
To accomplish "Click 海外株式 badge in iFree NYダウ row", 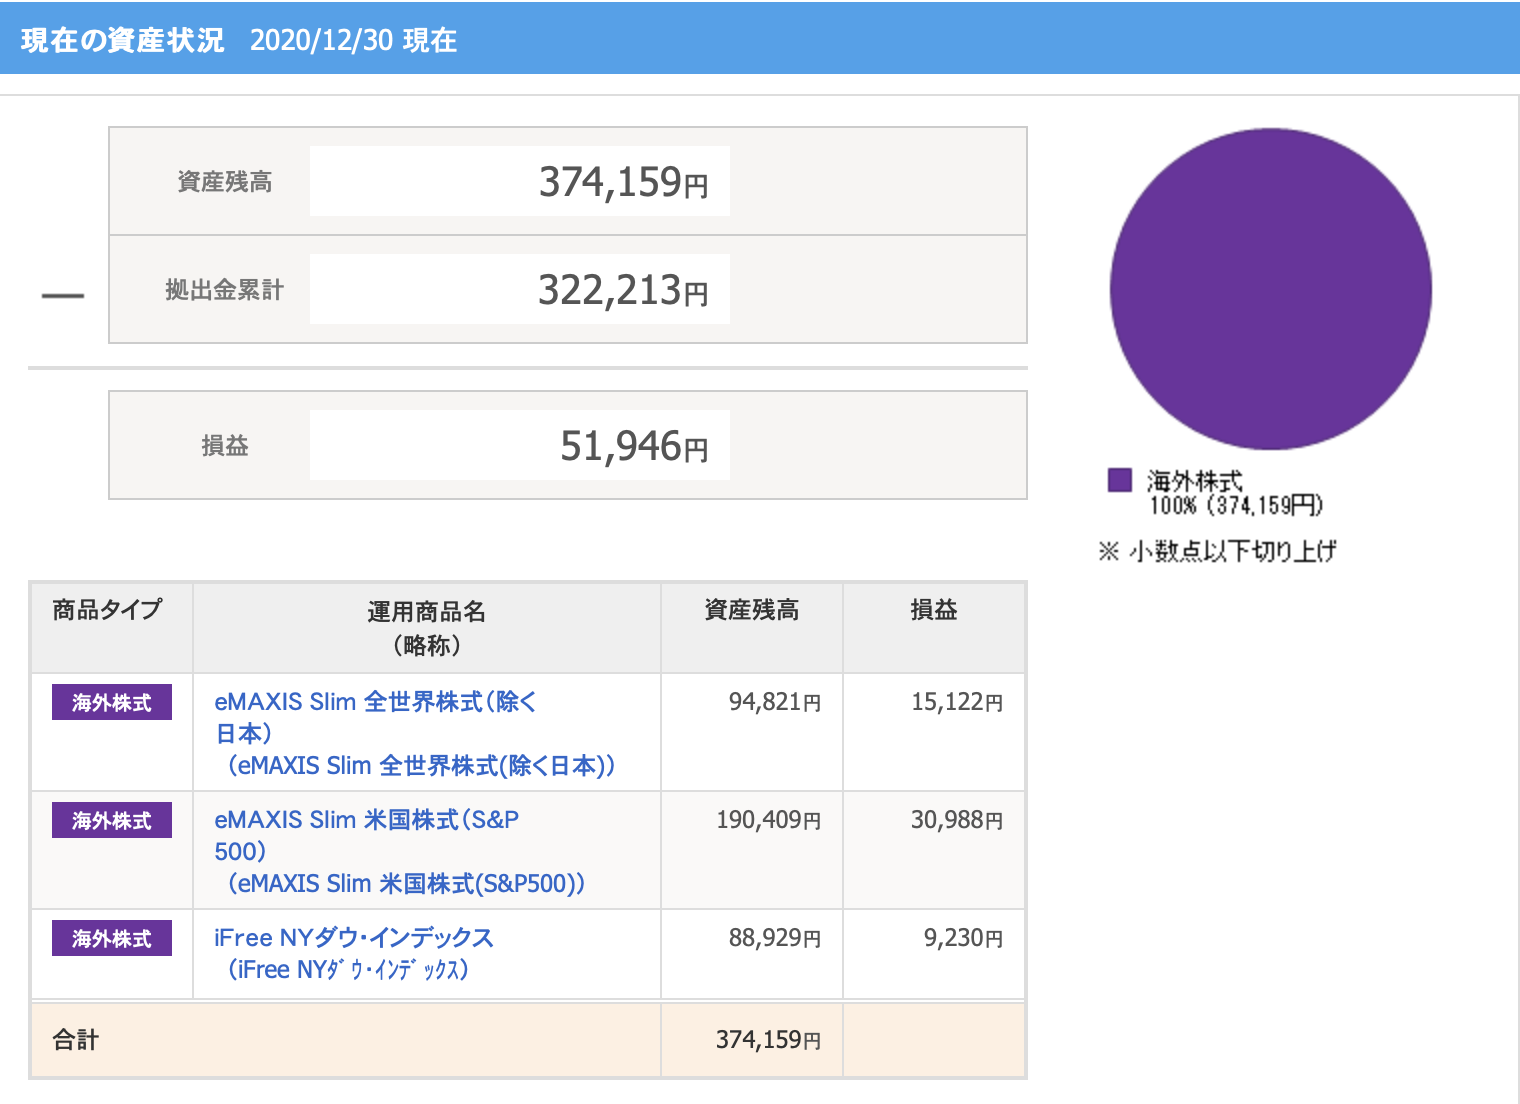I will click(112, 938).
